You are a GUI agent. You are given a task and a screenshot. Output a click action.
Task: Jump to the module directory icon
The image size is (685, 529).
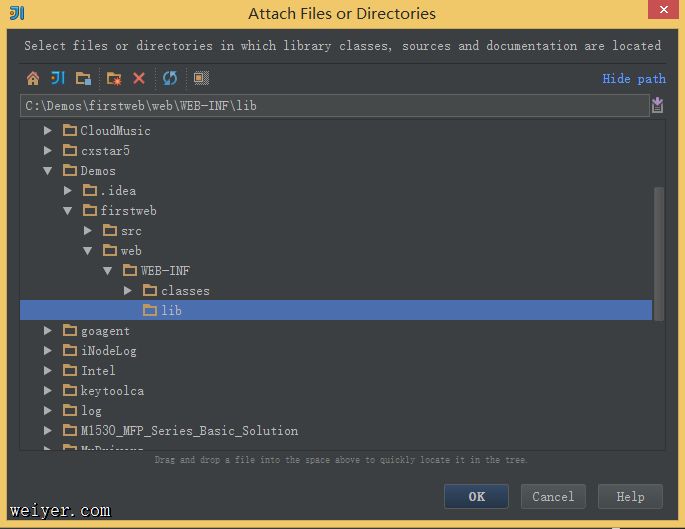point(83,79)
